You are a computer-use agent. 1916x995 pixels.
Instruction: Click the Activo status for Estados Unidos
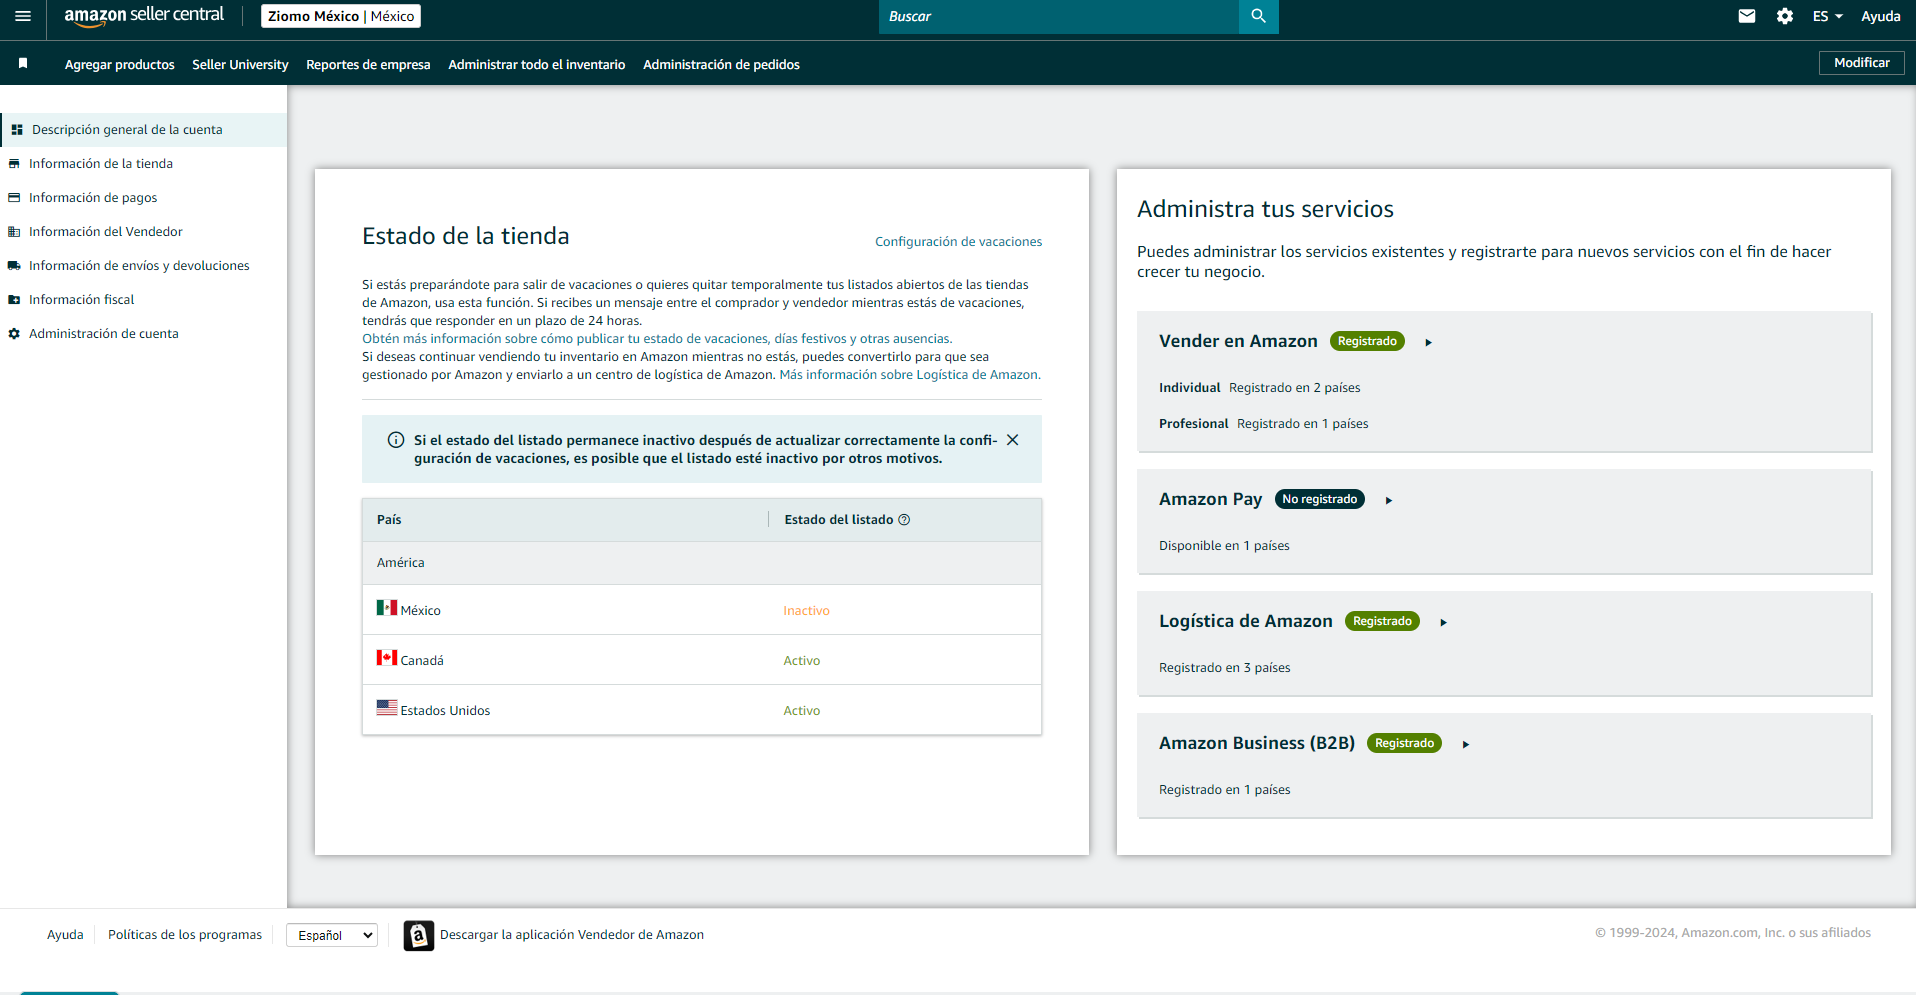point(801,711)
